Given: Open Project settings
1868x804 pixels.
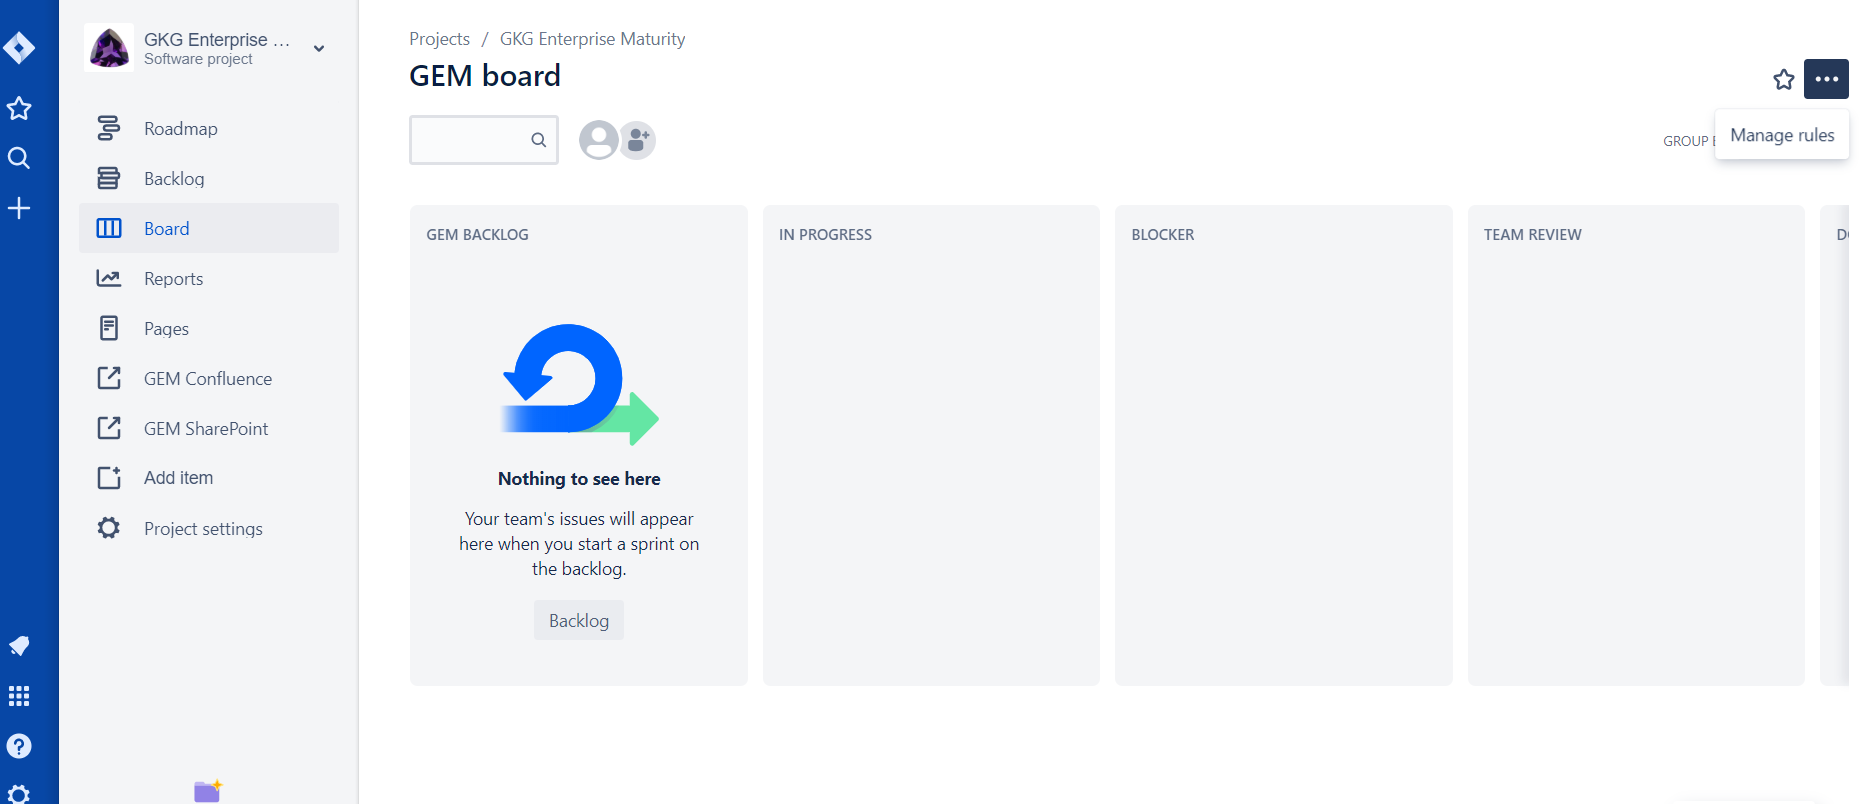Looking at the screenshot, I should coord(209,528).
